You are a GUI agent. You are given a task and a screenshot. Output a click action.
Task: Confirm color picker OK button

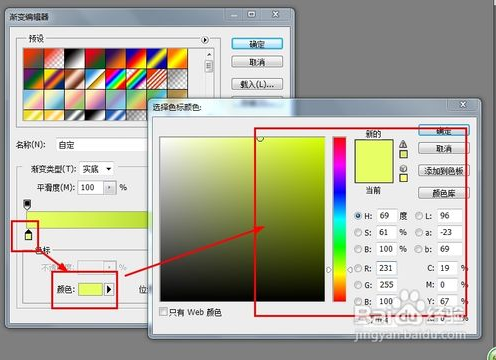(x=444, y=131)
